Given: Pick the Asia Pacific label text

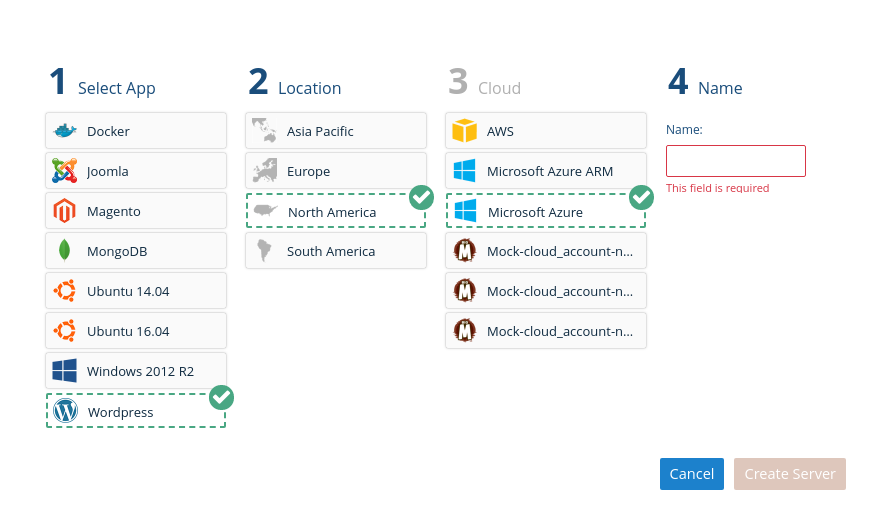Looking at the screenshot, I should coord(320,132).
